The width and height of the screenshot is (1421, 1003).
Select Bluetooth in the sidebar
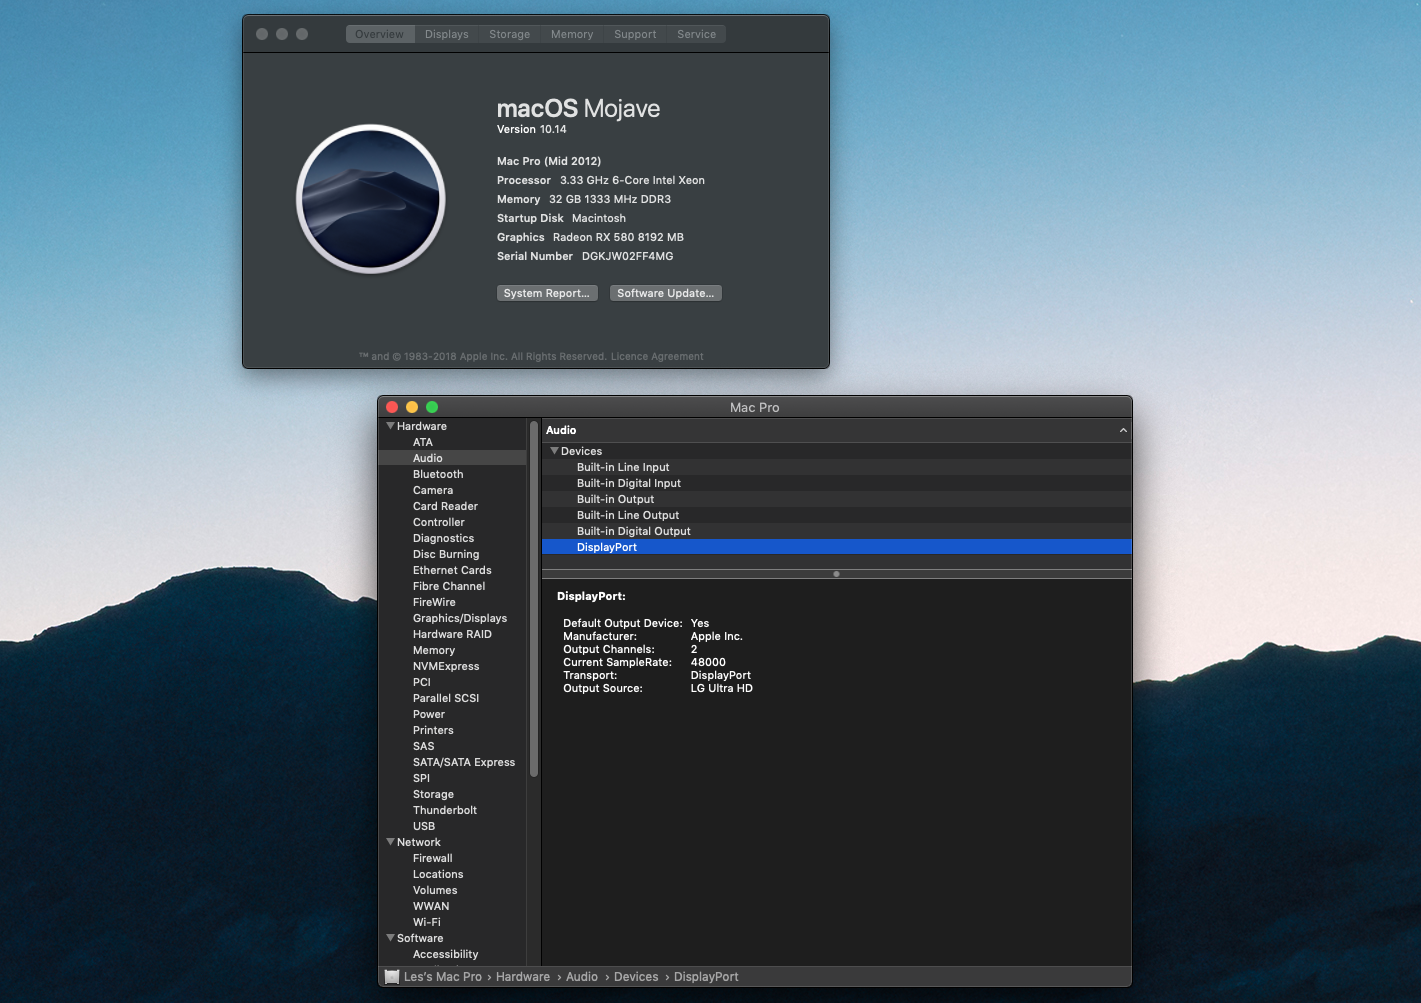452,474
